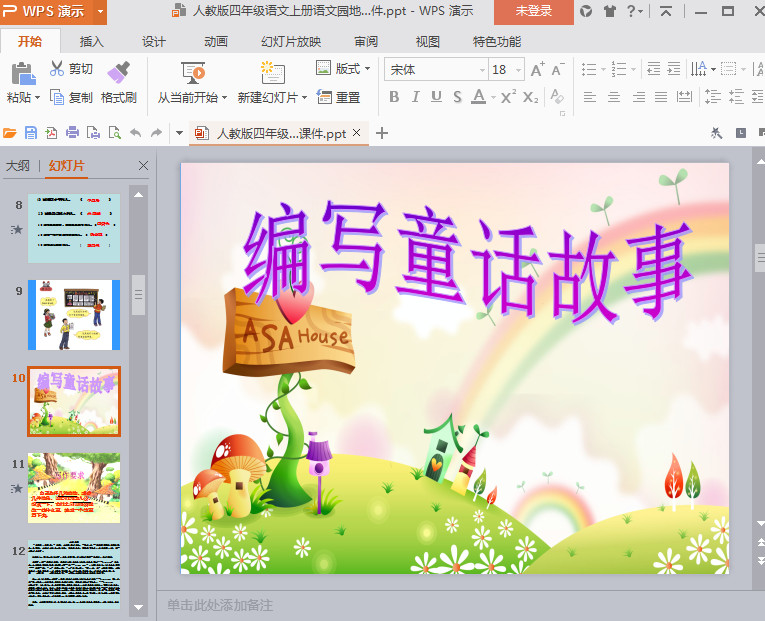Switch to the 设计 ribbon tab
This screenshot has height=621, width=765.
point(154,42)
